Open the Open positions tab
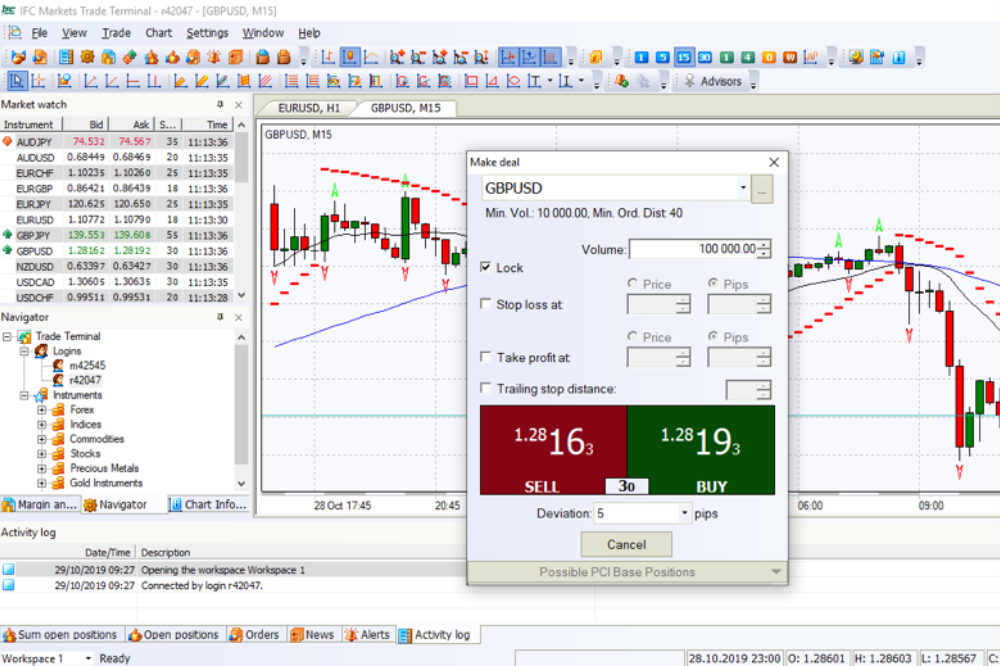 (x=173, y=635)
